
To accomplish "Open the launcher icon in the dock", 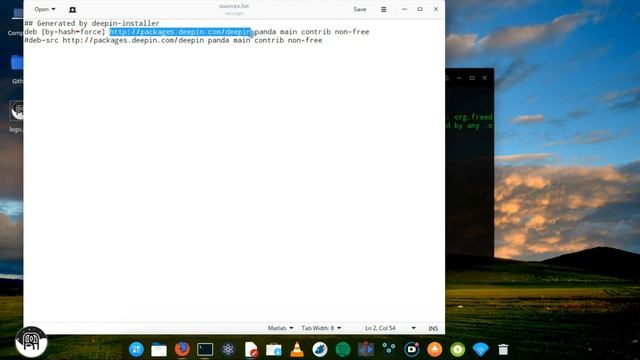I will coord(136,349).
